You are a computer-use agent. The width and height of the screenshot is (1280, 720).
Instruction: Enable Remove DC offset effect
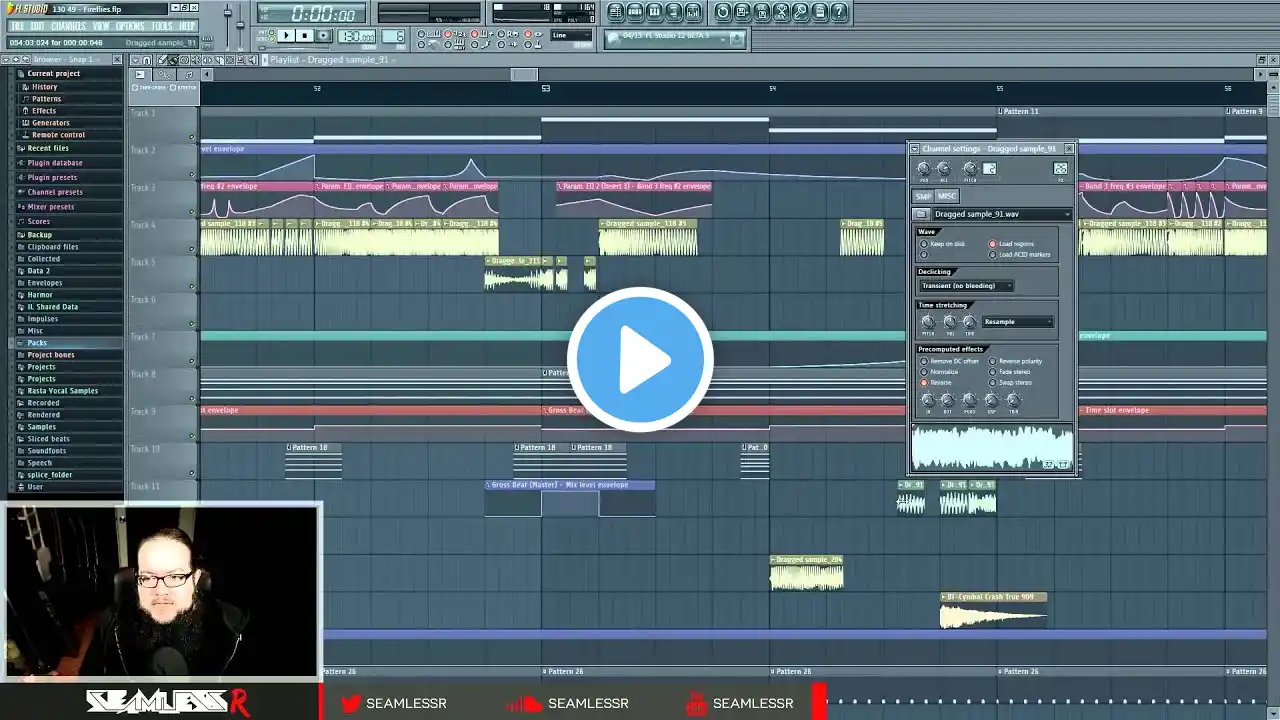[x=924, y=361]
